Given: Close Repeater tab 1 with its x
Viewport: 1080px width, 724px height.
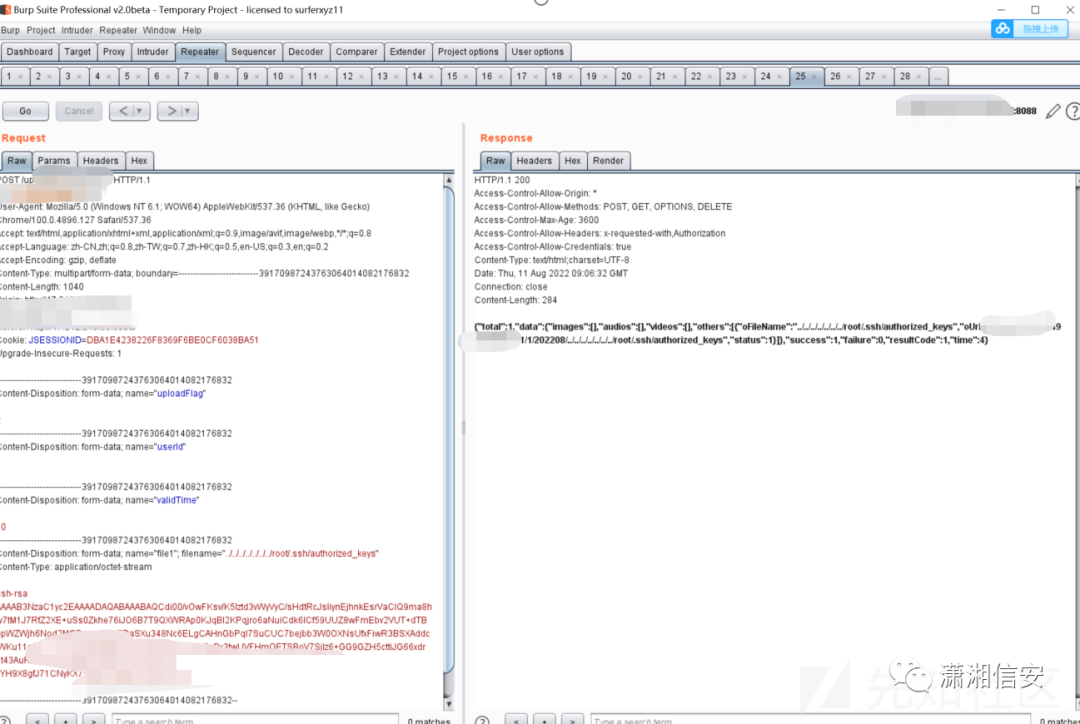Looking at the screenshot, I should (21, 76).
